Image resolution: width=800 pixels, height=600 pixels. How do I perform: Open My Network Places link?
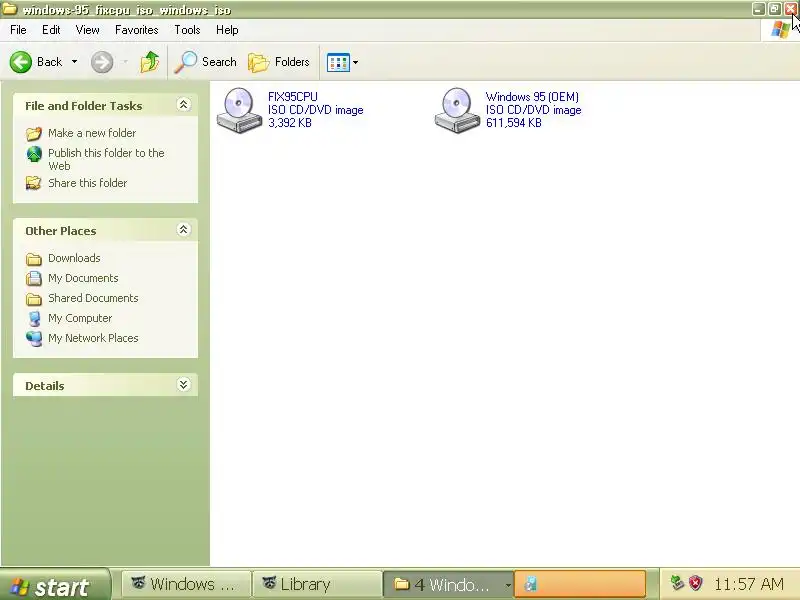pos(93,338)
